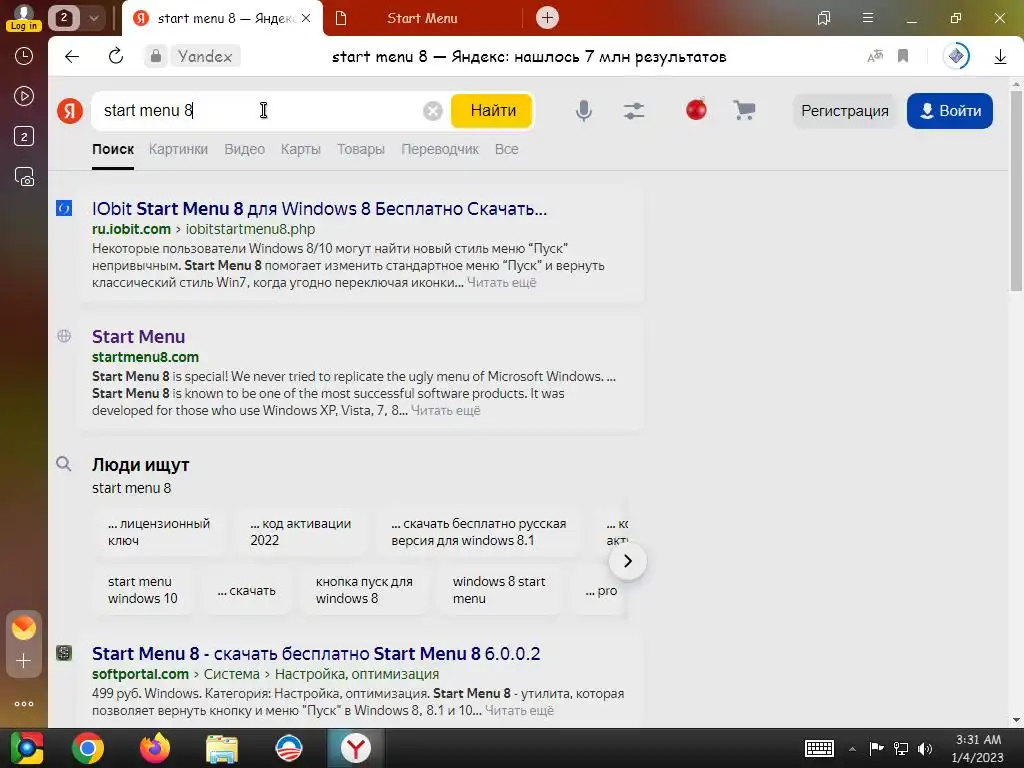Click the Yandex site label in address bar

tap(204, 56)
